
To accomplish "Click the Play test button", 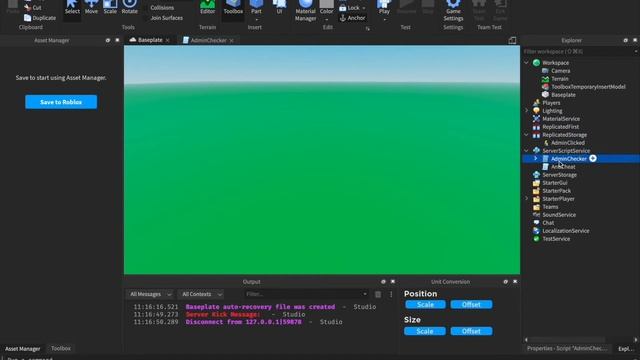I will click(384, 6).
